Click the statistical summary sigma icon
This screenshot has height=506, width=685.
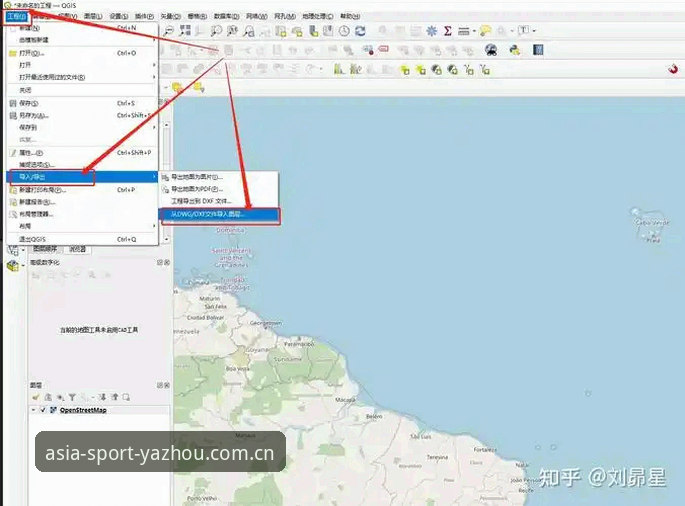pyautogui.click(x=447, y=31)
